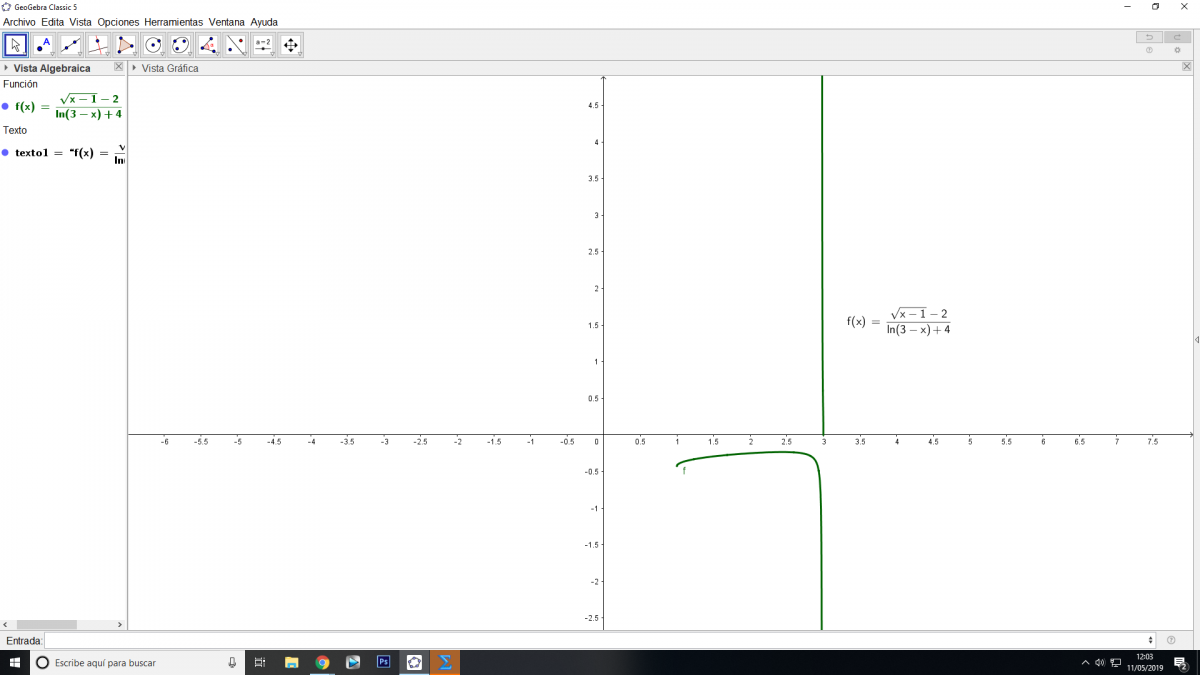
Task: Toggle visibility of function f(x)
Action: click(5, 106)
